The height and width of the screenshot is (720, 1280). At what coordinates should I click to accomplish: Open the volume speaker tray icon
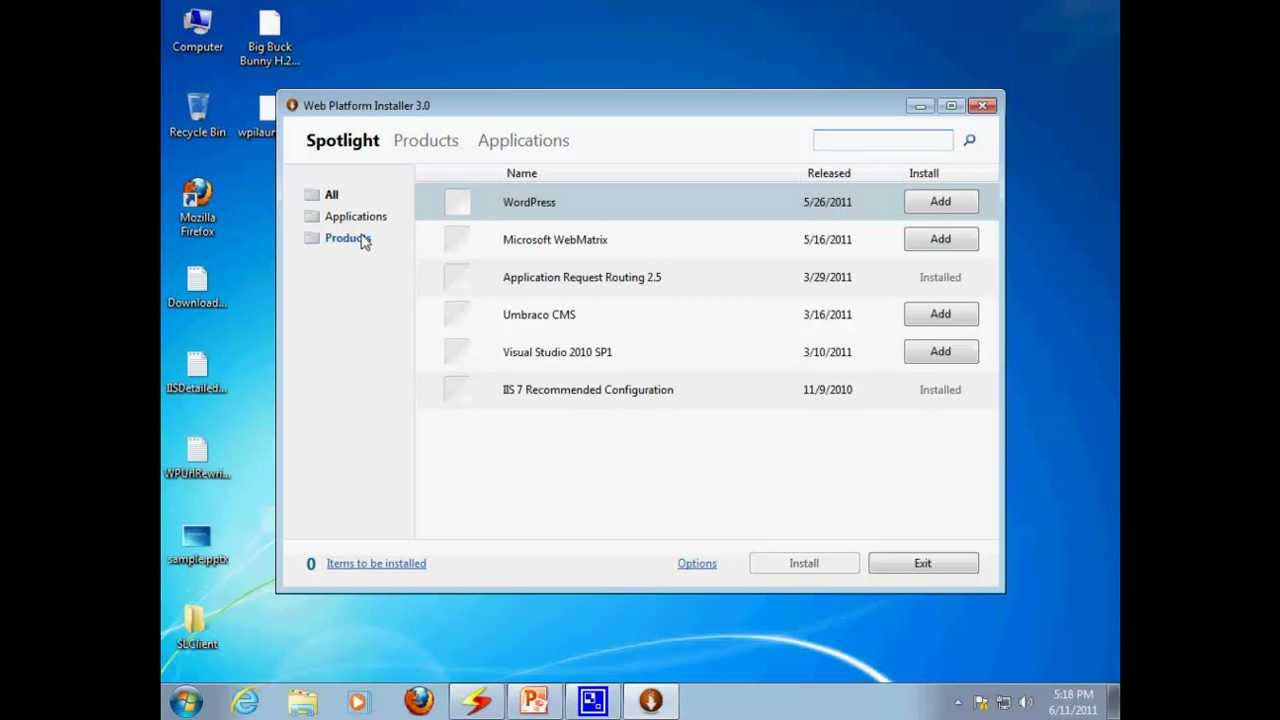click(1026, 703)
